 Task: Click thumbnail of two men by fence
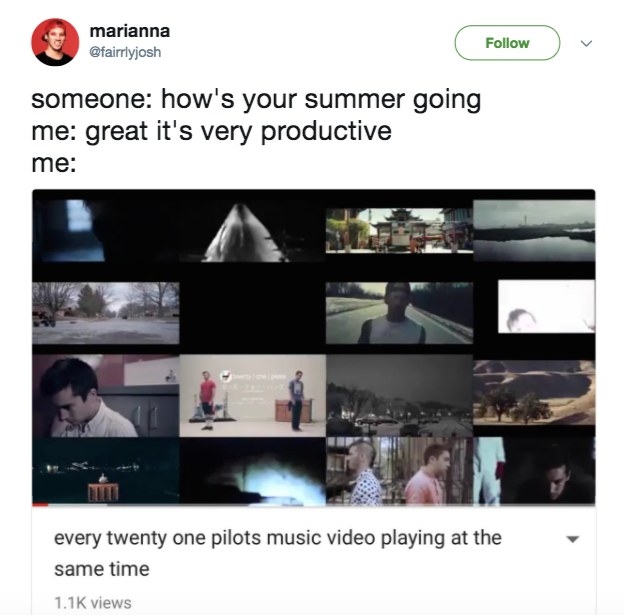pos(399,471)
